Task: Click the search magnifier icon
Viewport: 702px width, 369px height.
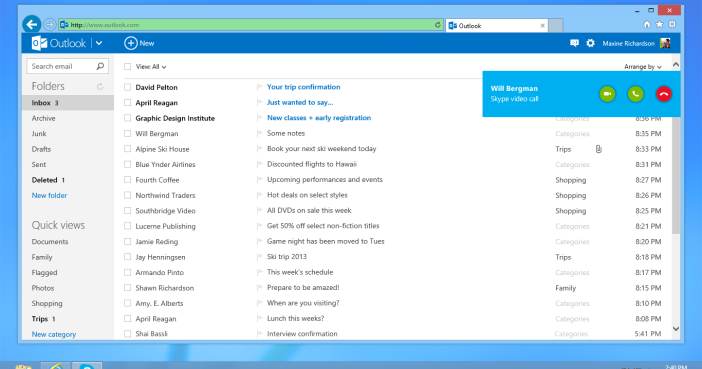Action: [x=100, y=66]
